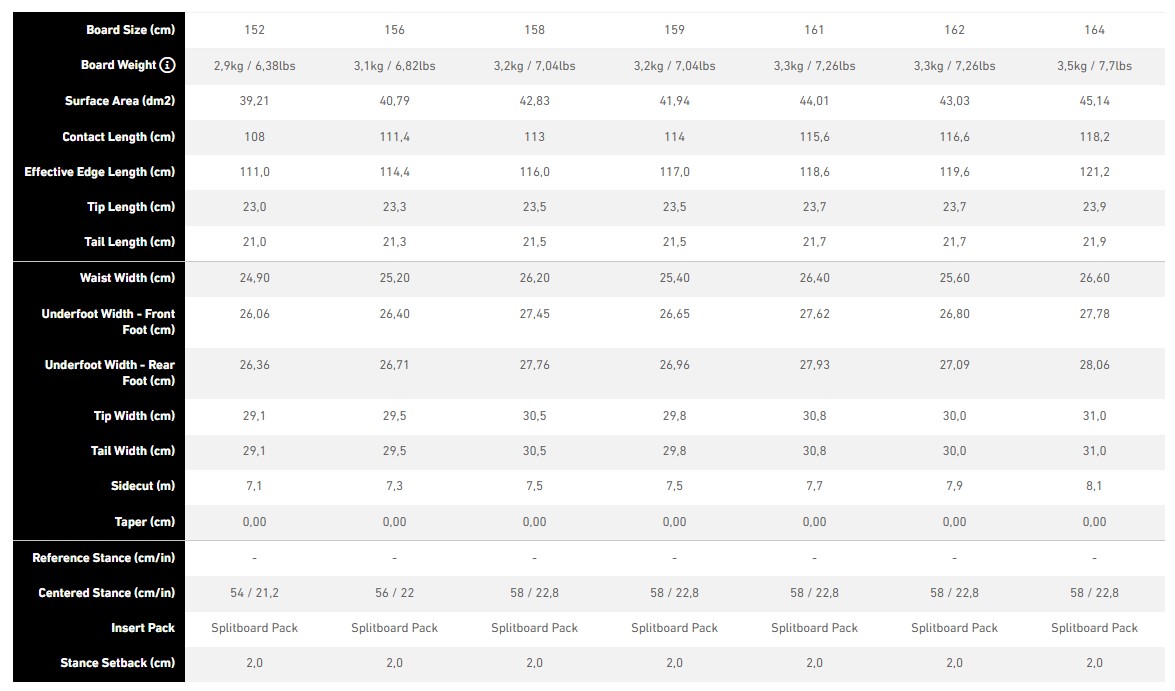The height and width of the screenshot is (691, 1175).
Task: Click the Taper (cm) row label
Action: click(x=145, y=522)
